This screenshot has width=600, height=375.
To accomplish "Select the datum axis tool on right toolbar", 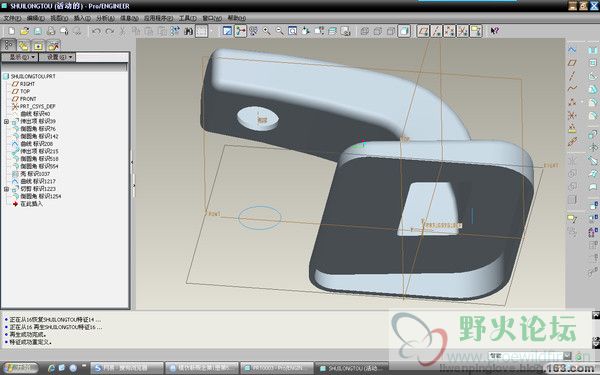I will coord(572,76).
